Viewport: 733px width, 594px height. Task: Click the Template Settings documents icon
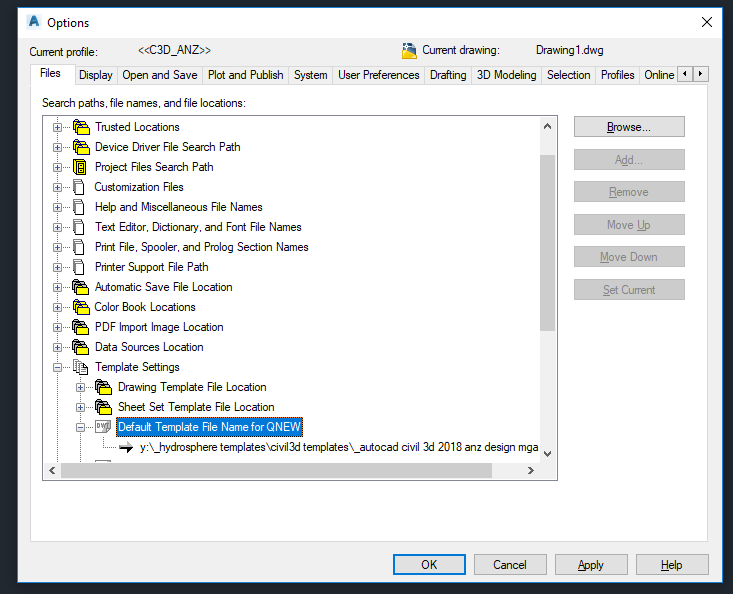pos(80,367)
